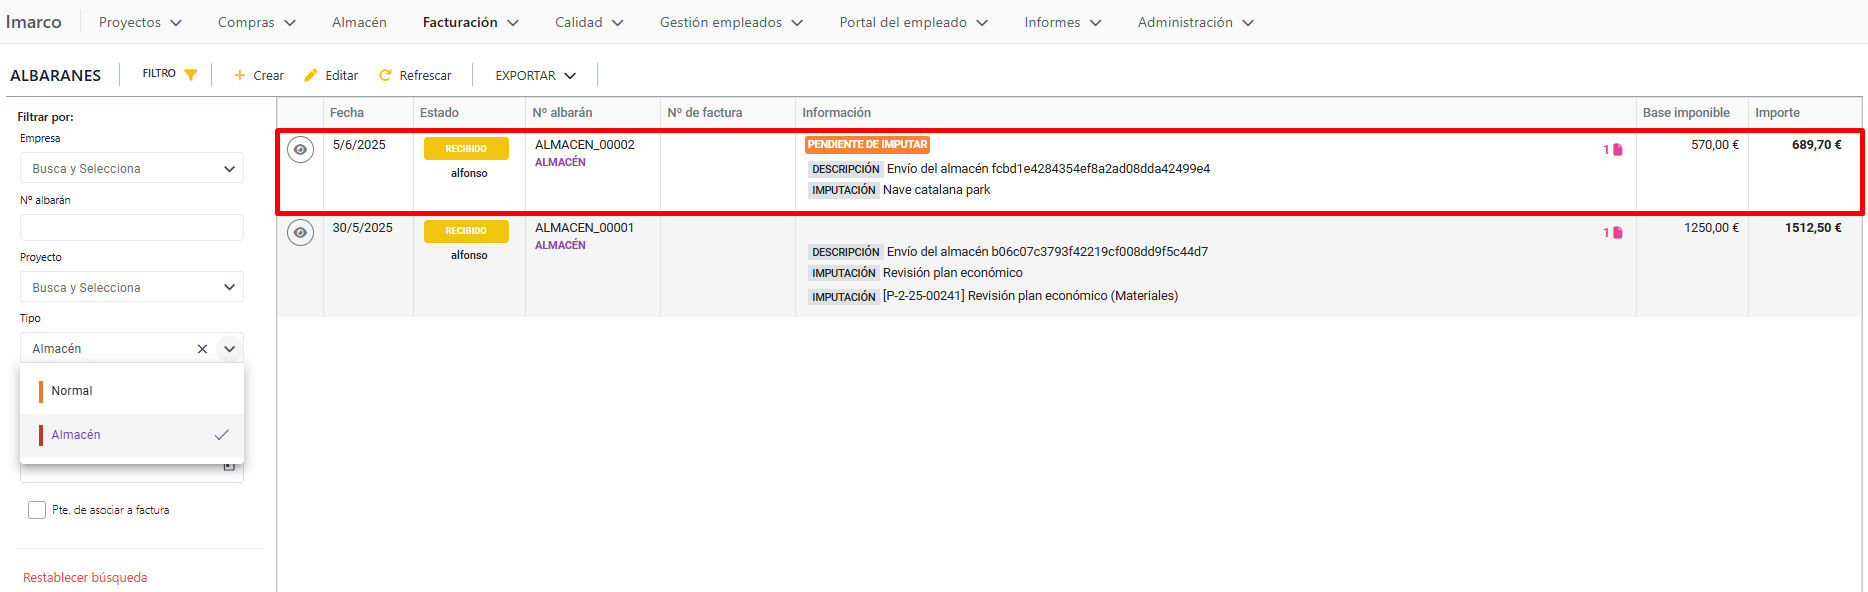The height and width of the screenshot is (592, 1868).
Task: Click the Refrescar reload icon
Action: [385, 76]
